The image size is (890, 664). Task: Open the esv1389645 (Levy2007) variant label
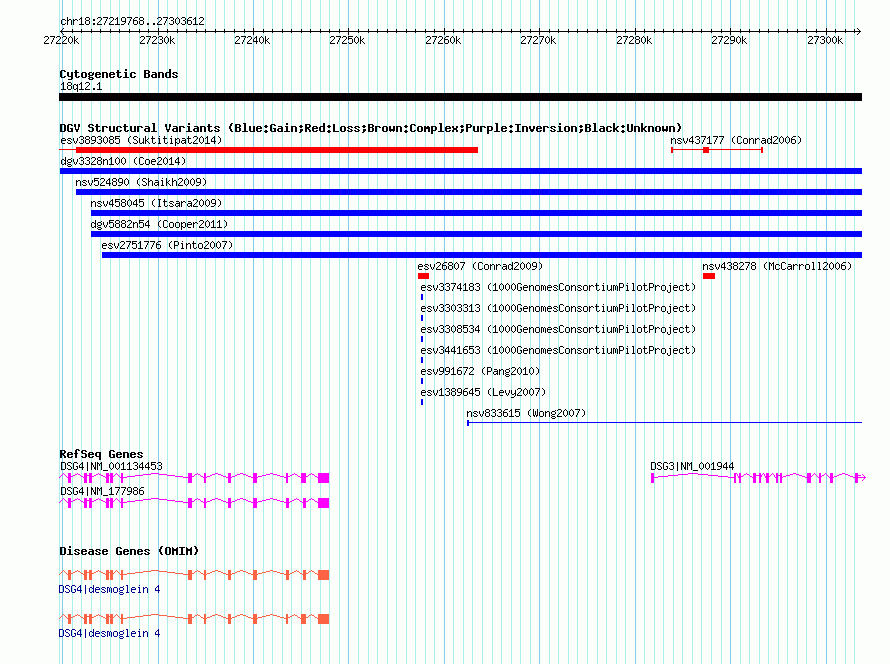(x=483, y=392)
